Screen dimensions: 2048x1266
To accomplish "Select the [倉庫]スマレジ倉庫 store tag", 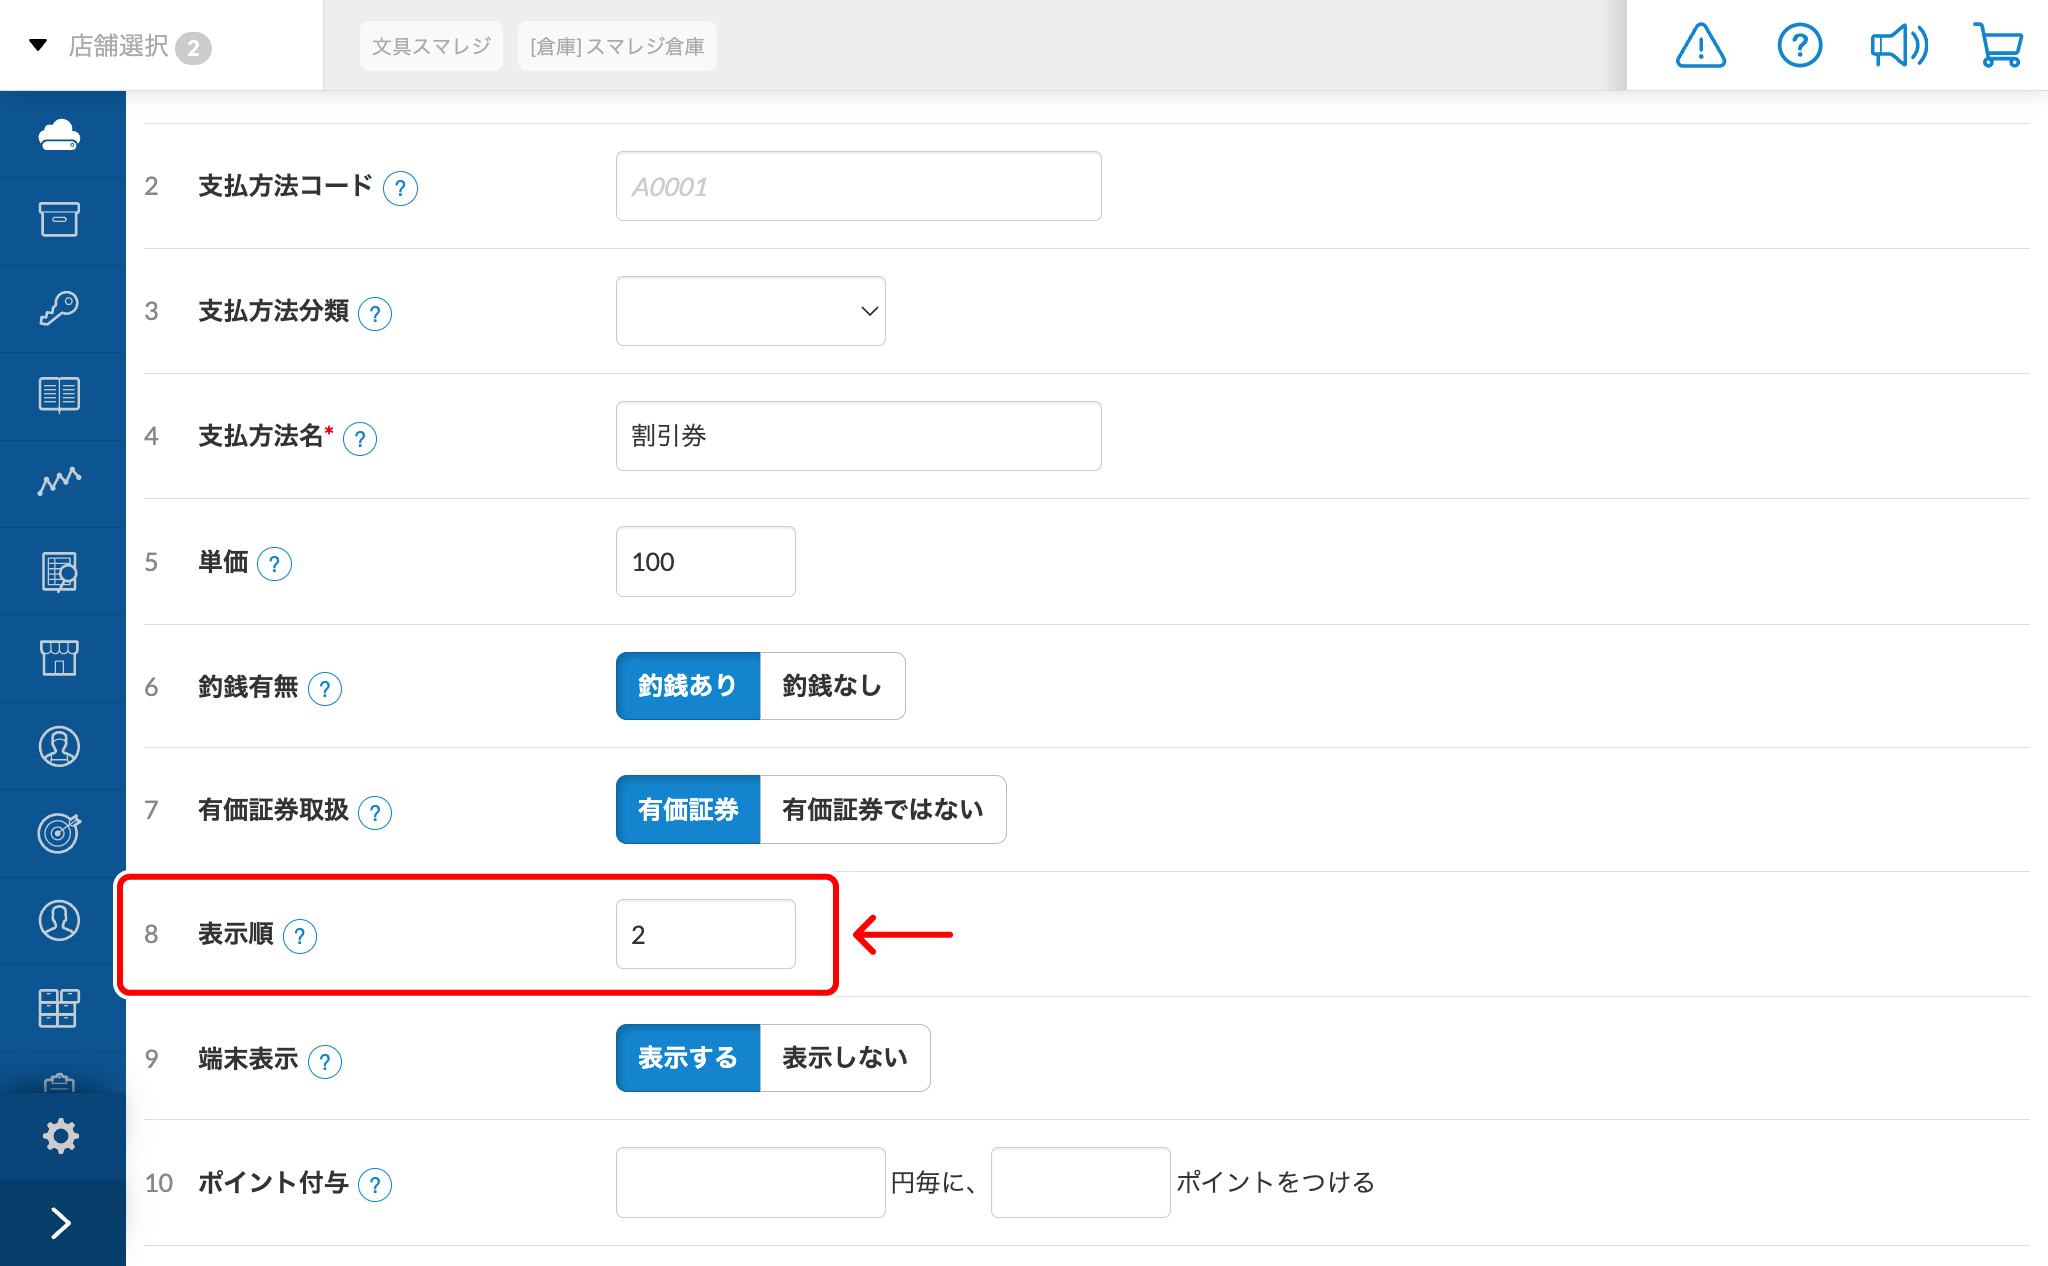I will pos(617,46).
